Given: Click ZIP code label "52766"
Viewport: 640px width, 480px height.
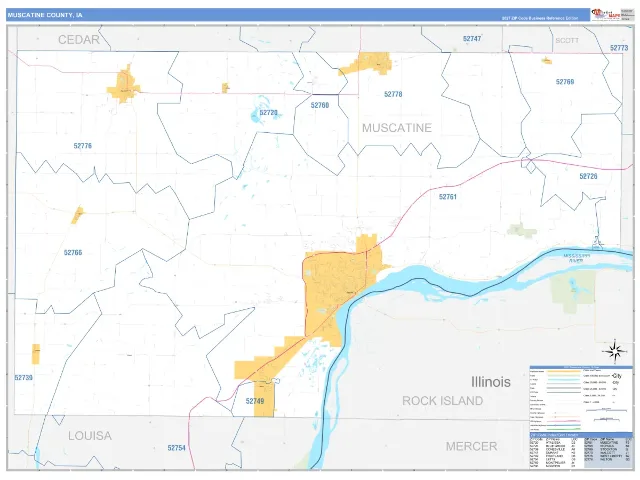Looking at the screenshot, I should 73,253.
